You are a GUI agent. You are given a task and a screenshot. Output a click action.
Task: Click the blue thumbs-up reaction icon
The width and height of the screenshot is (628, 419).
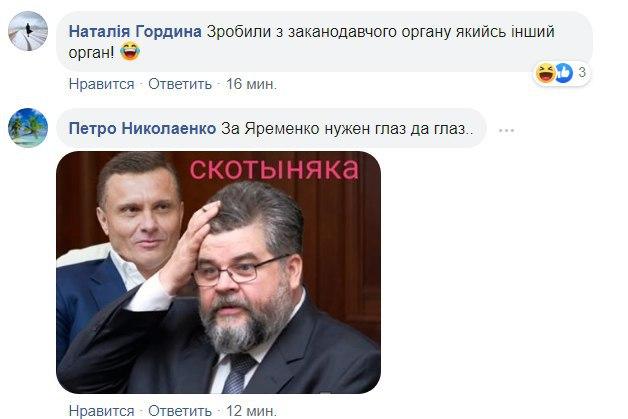[x=563, y=73]
